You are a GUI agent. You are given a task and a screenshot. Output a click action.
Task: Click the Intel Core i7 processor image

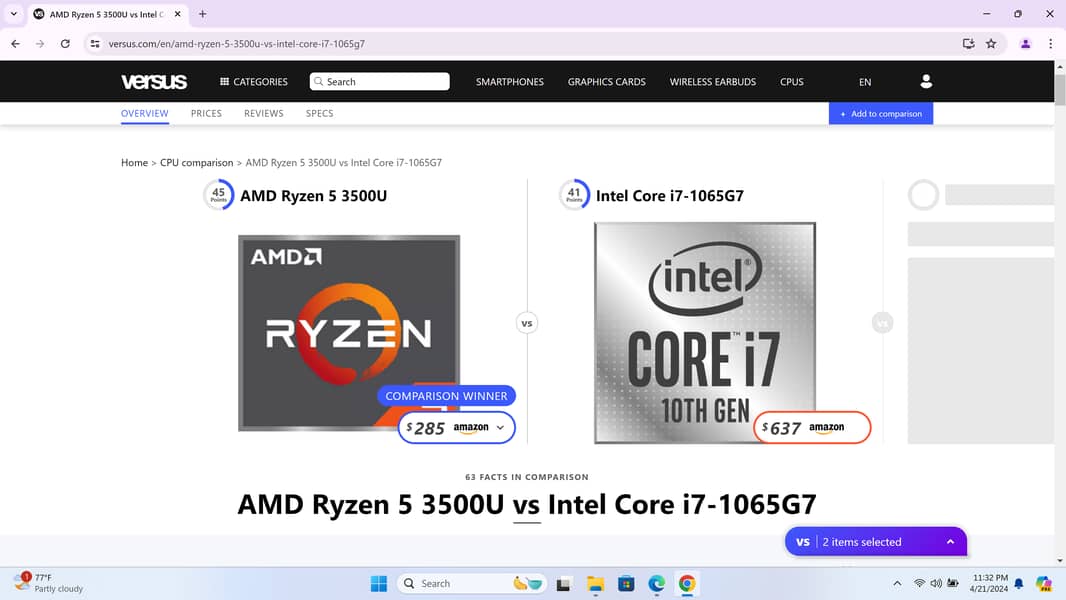pos(705,333)
